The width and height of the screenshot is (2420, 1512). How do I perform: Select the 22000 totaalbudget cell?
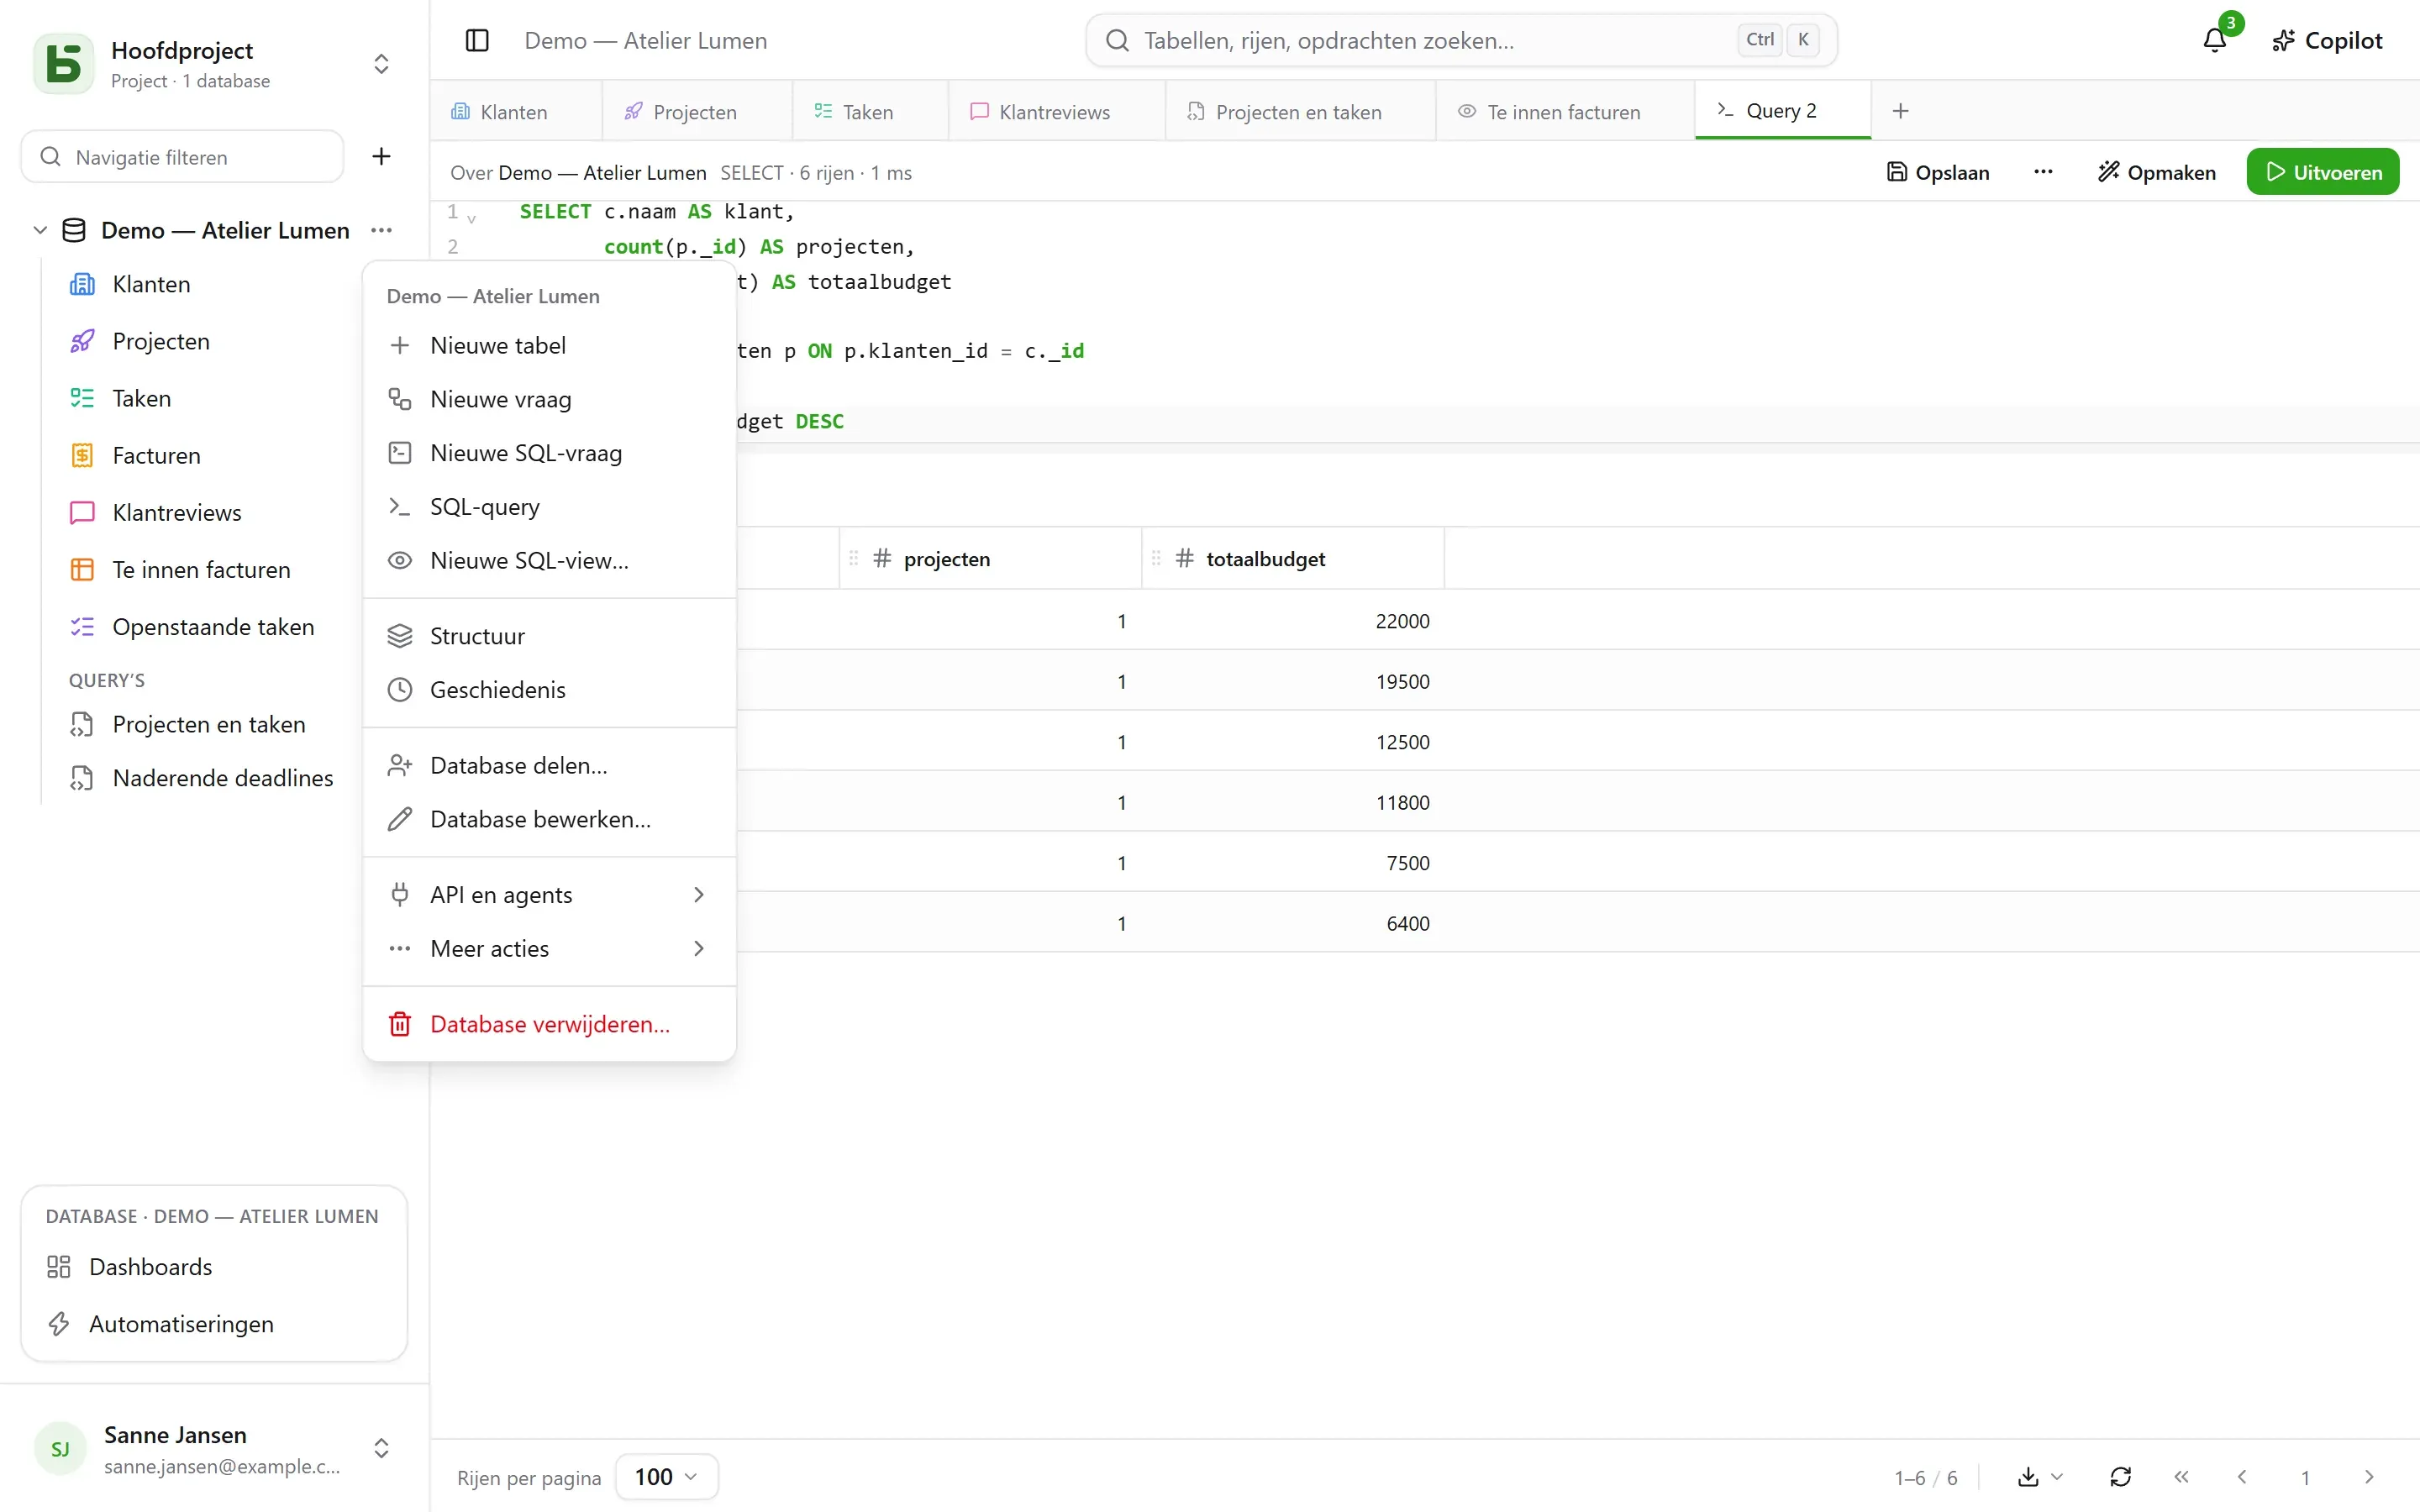coord(1292,621)
